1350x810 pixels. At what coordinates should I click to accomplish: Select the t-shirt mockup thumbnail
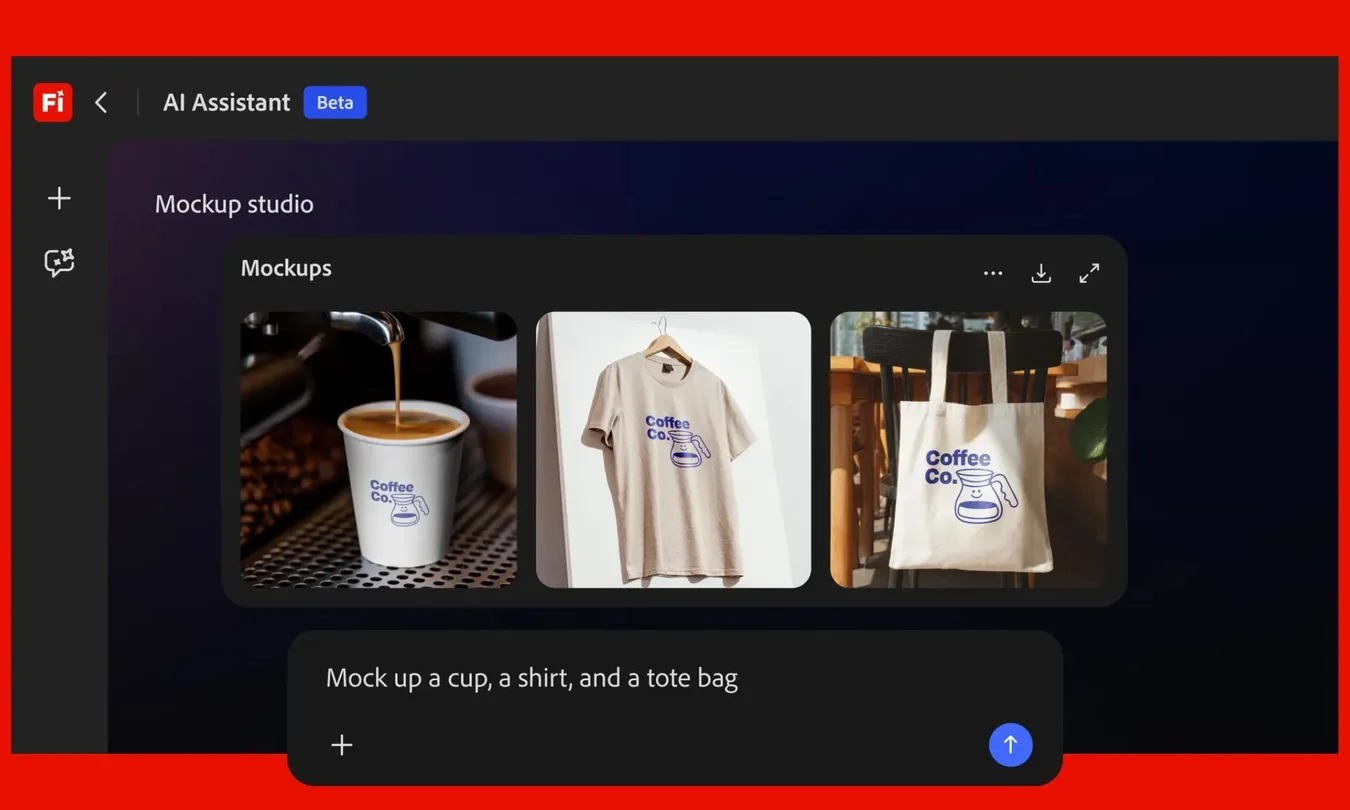point(674,449)
